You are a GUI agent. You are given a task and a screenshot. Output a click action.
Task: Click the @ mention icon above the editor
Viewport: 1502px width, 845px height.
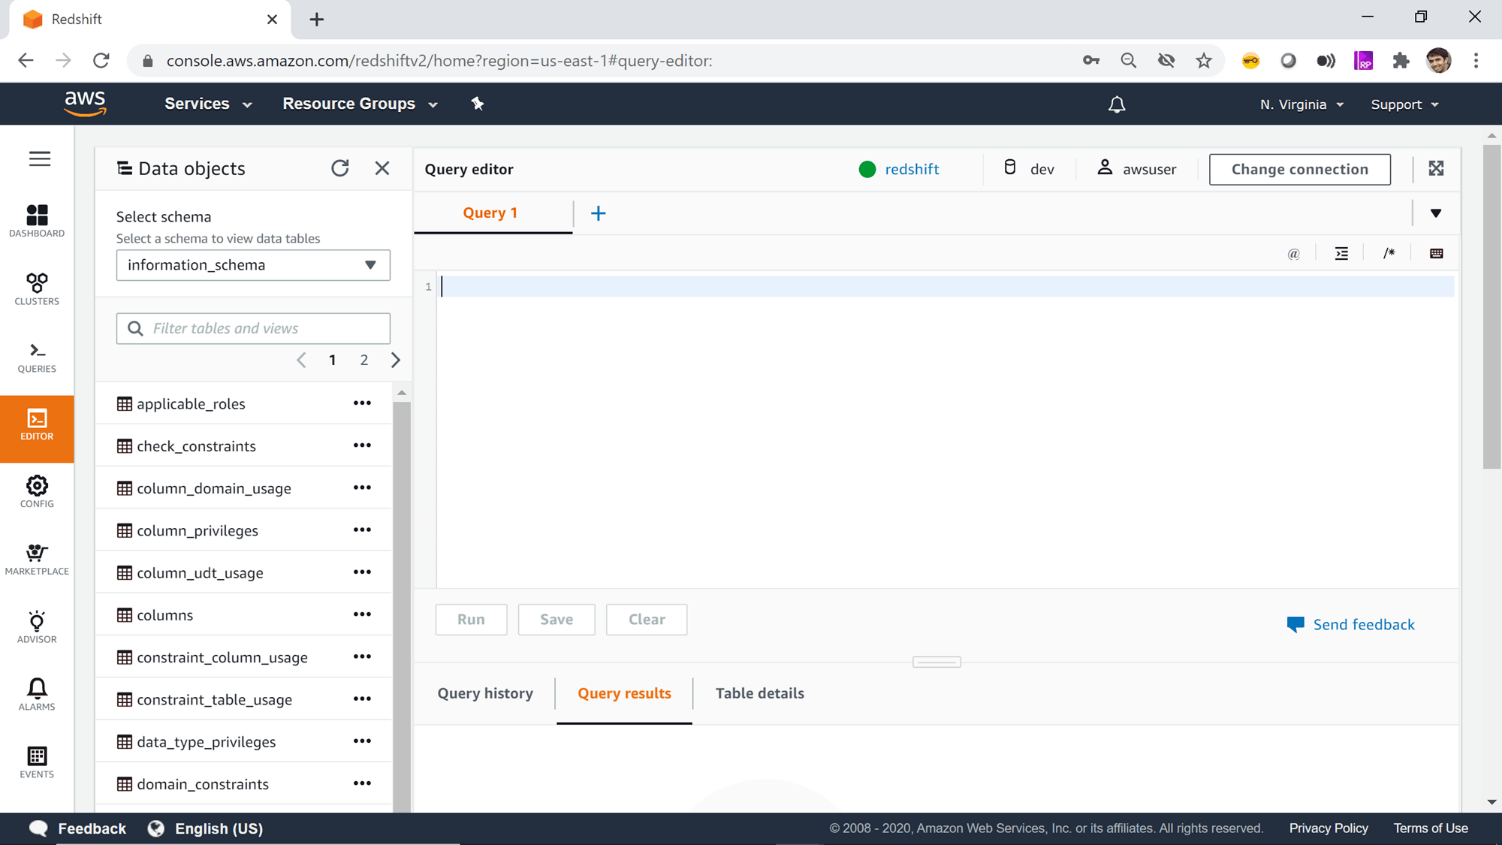point(1293,253)
